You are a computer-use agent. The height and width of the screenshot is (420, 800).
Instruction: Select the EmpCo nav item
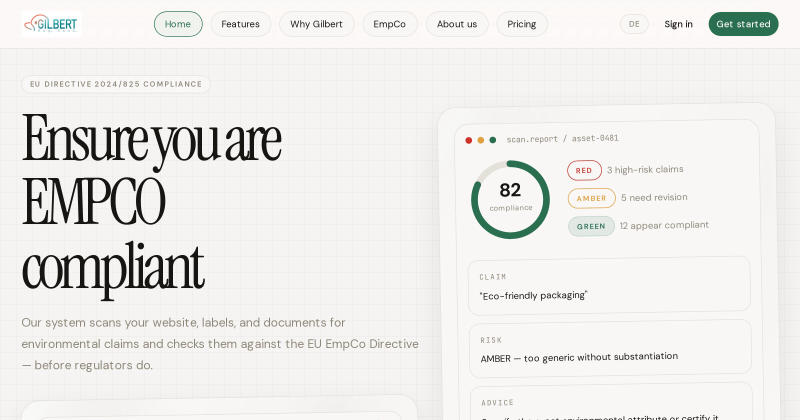(x=389, y=24)
